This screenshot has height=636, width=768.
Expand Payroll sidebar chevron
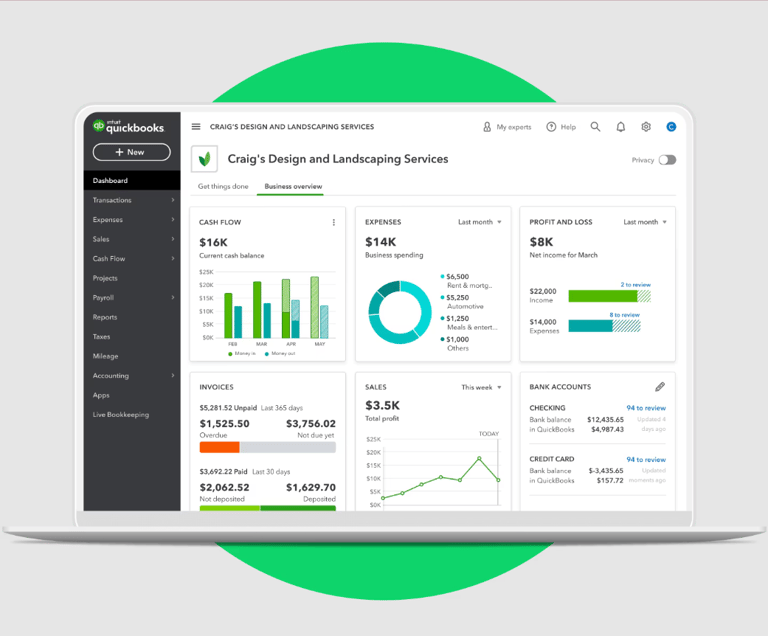point(173,297)
